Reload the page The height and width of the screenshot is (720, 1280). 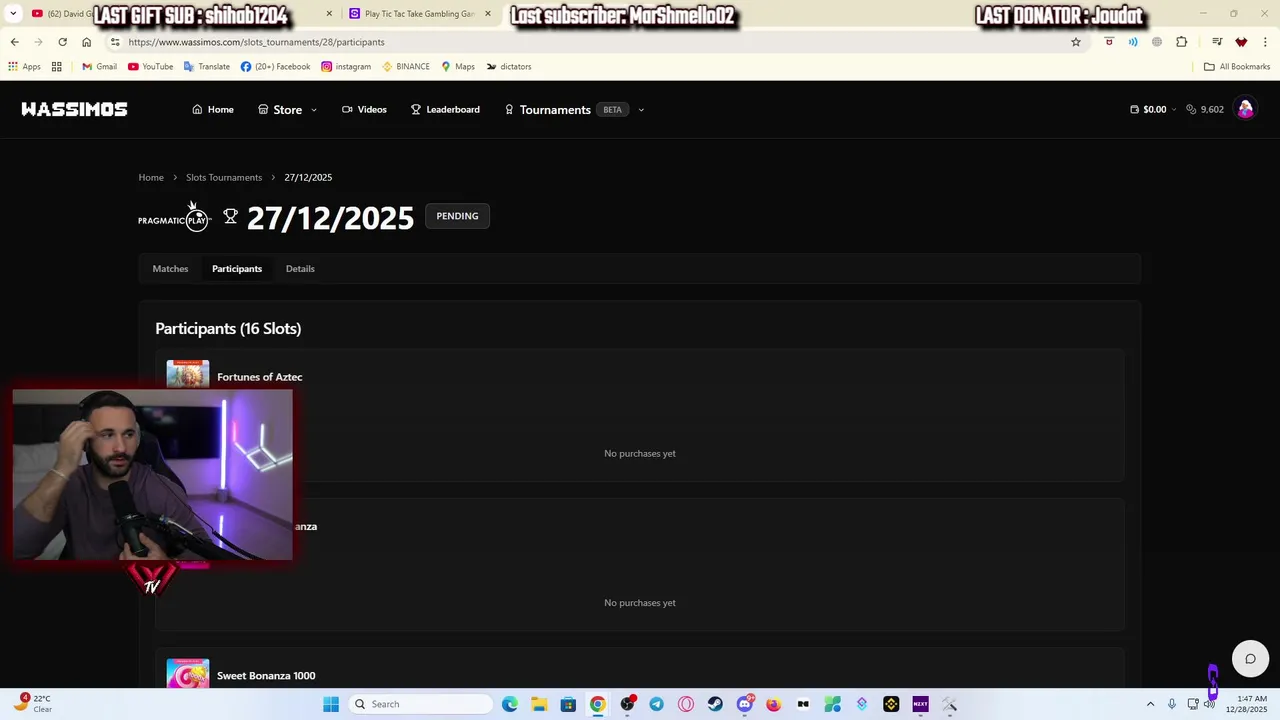[62, 42]
